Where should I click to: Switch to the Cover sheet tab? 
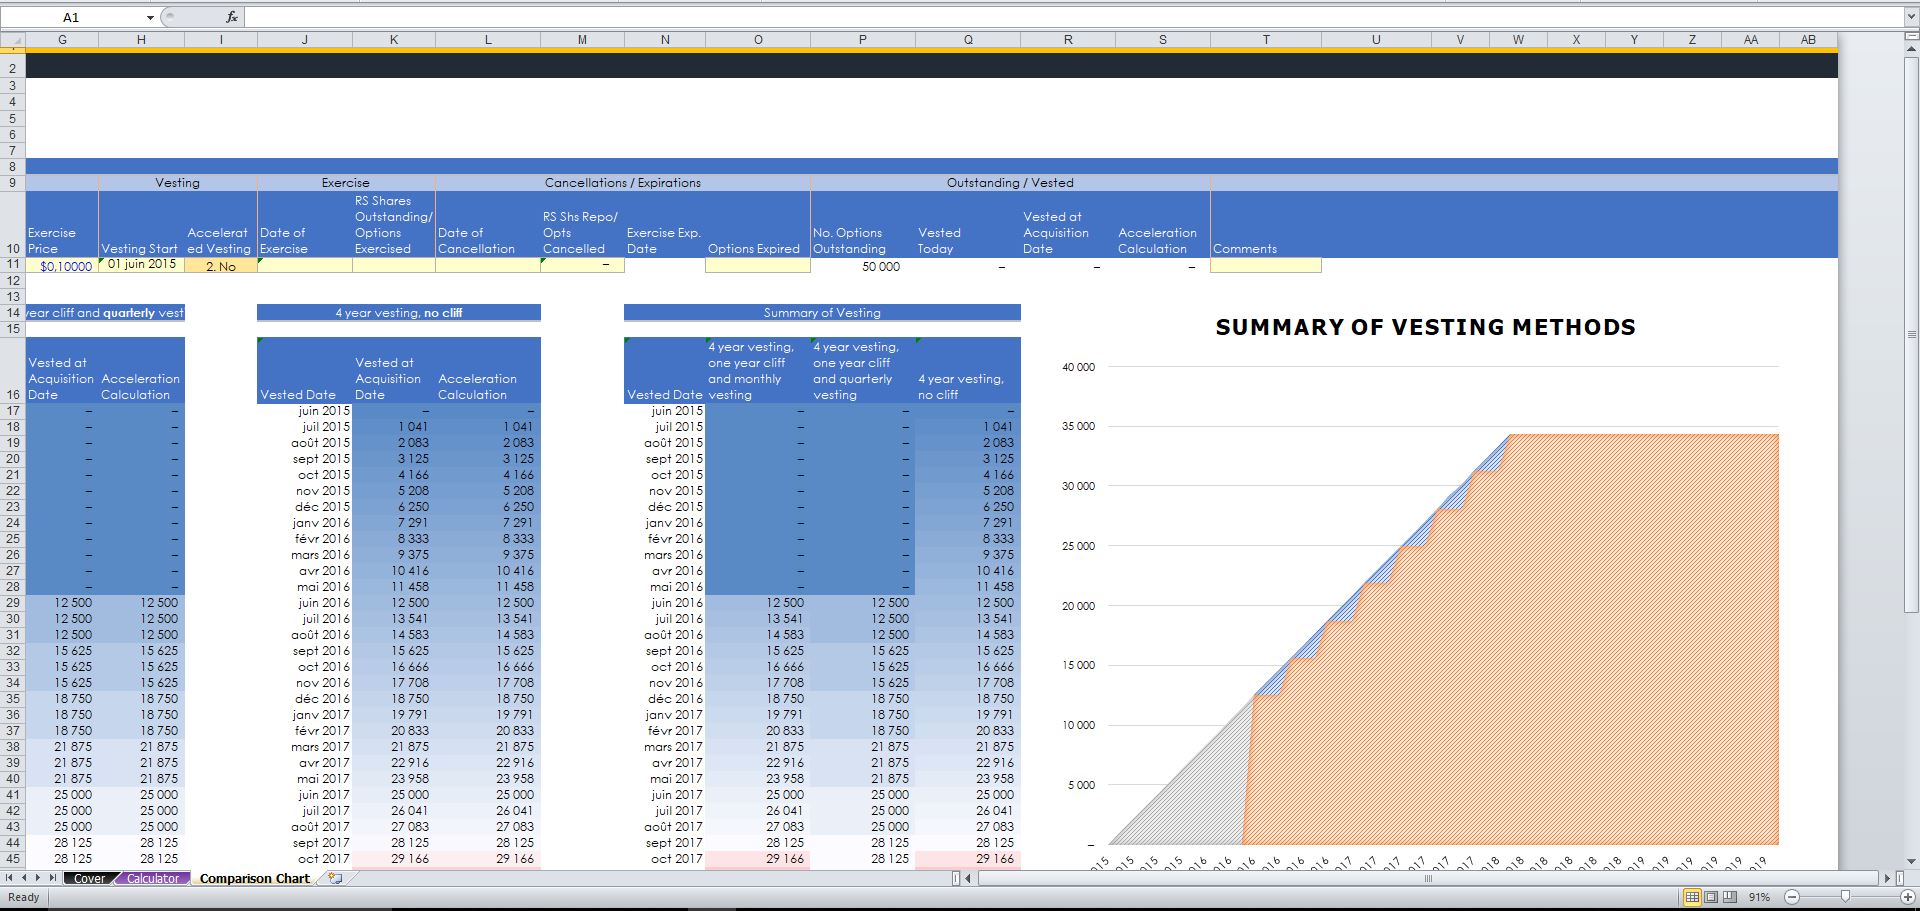click(x=89, y=878)
